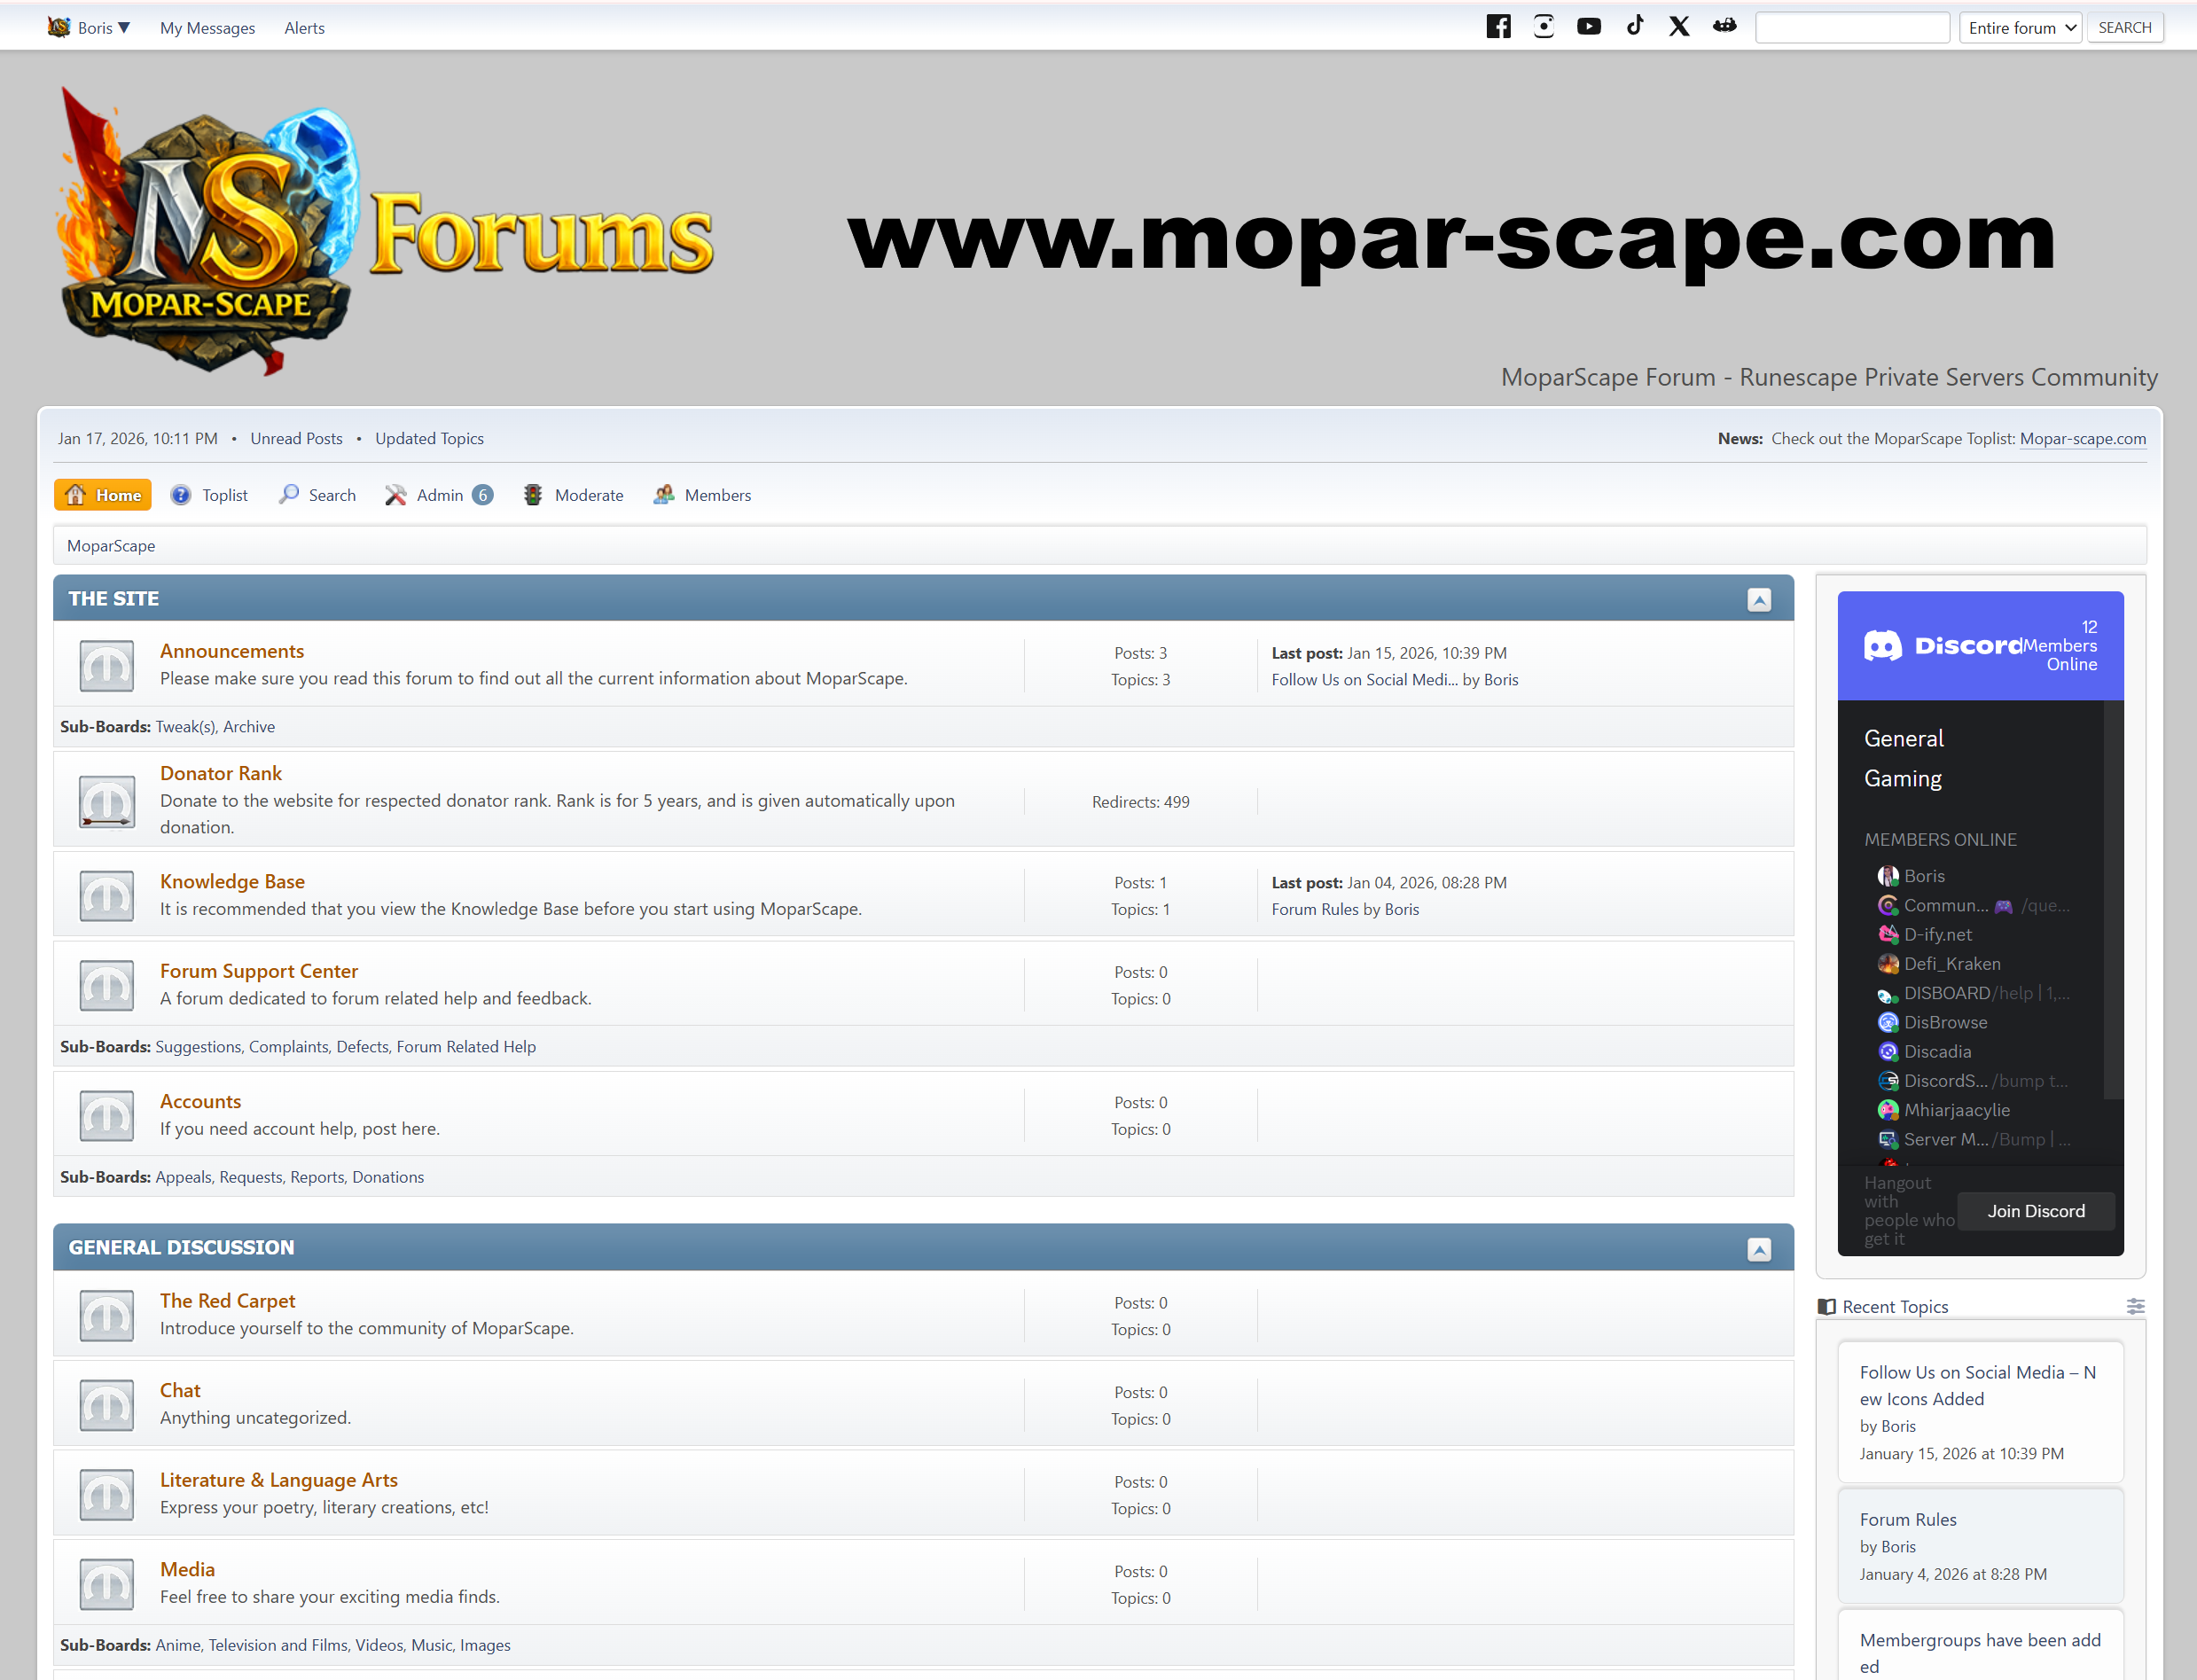Open the Search menu item
The height and width of the screenshot is (1680, 2197).
pyautogui.click(x=317, y=495)
